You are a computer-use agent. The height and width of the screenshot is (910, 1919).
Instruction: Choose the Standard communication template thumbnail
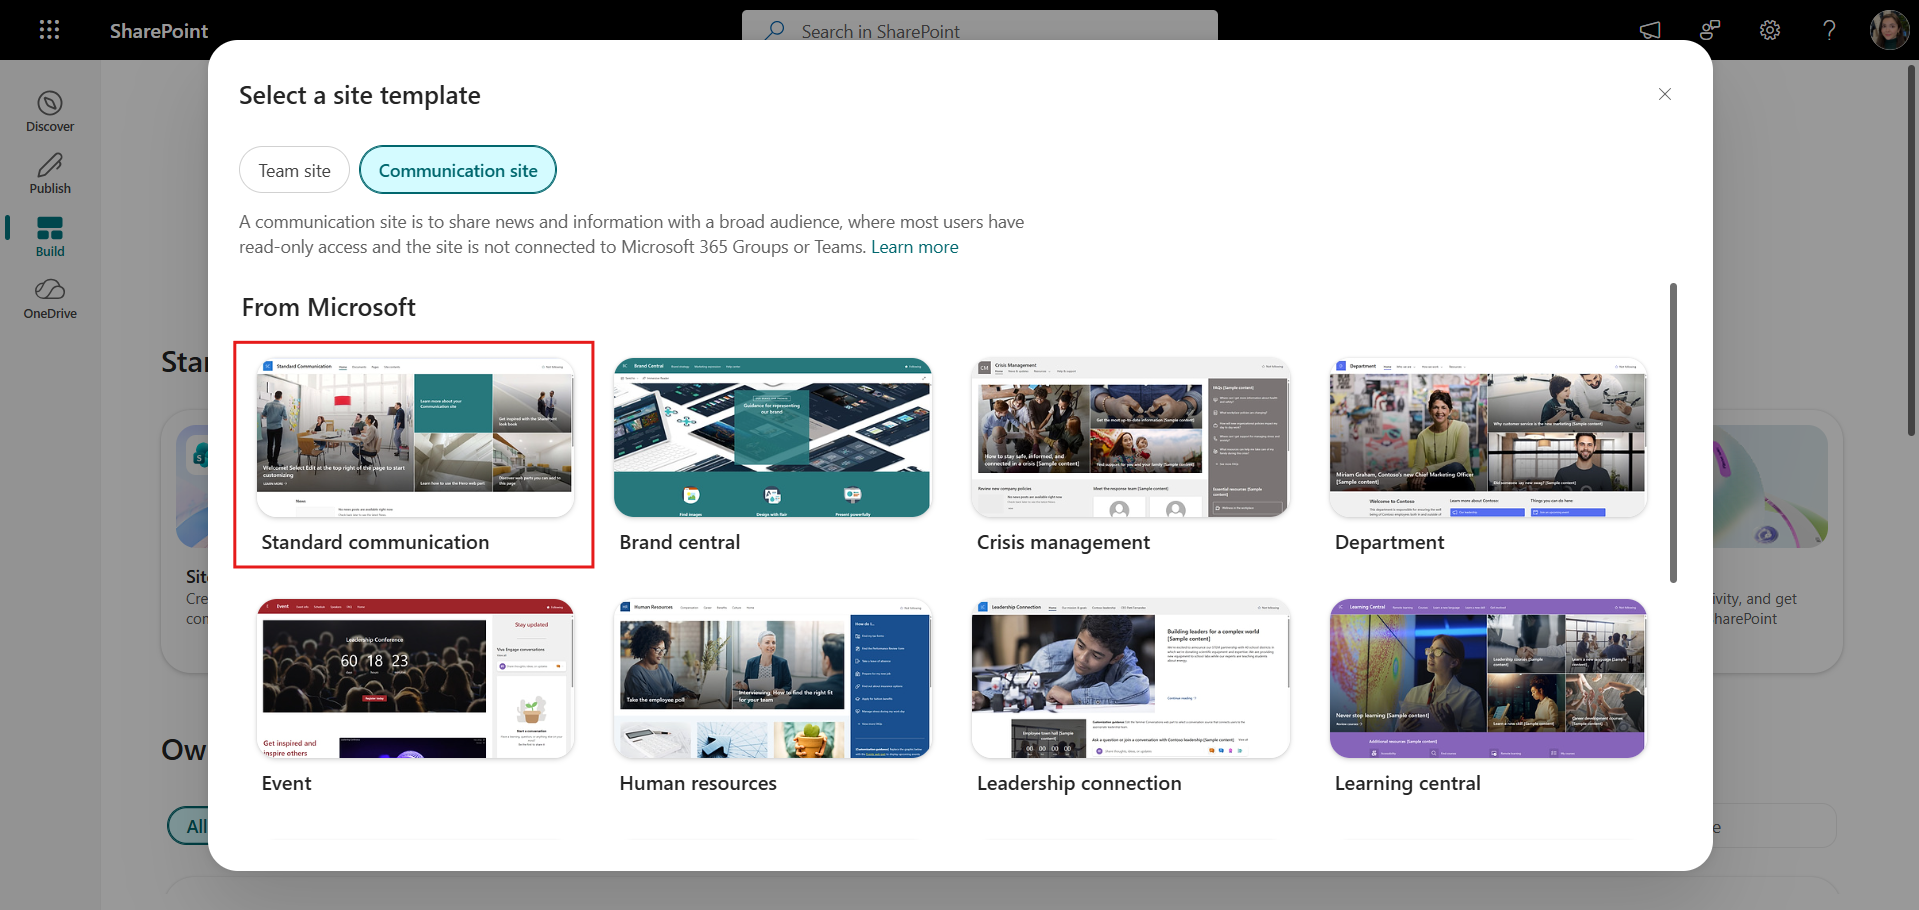(x=415, y=438)
